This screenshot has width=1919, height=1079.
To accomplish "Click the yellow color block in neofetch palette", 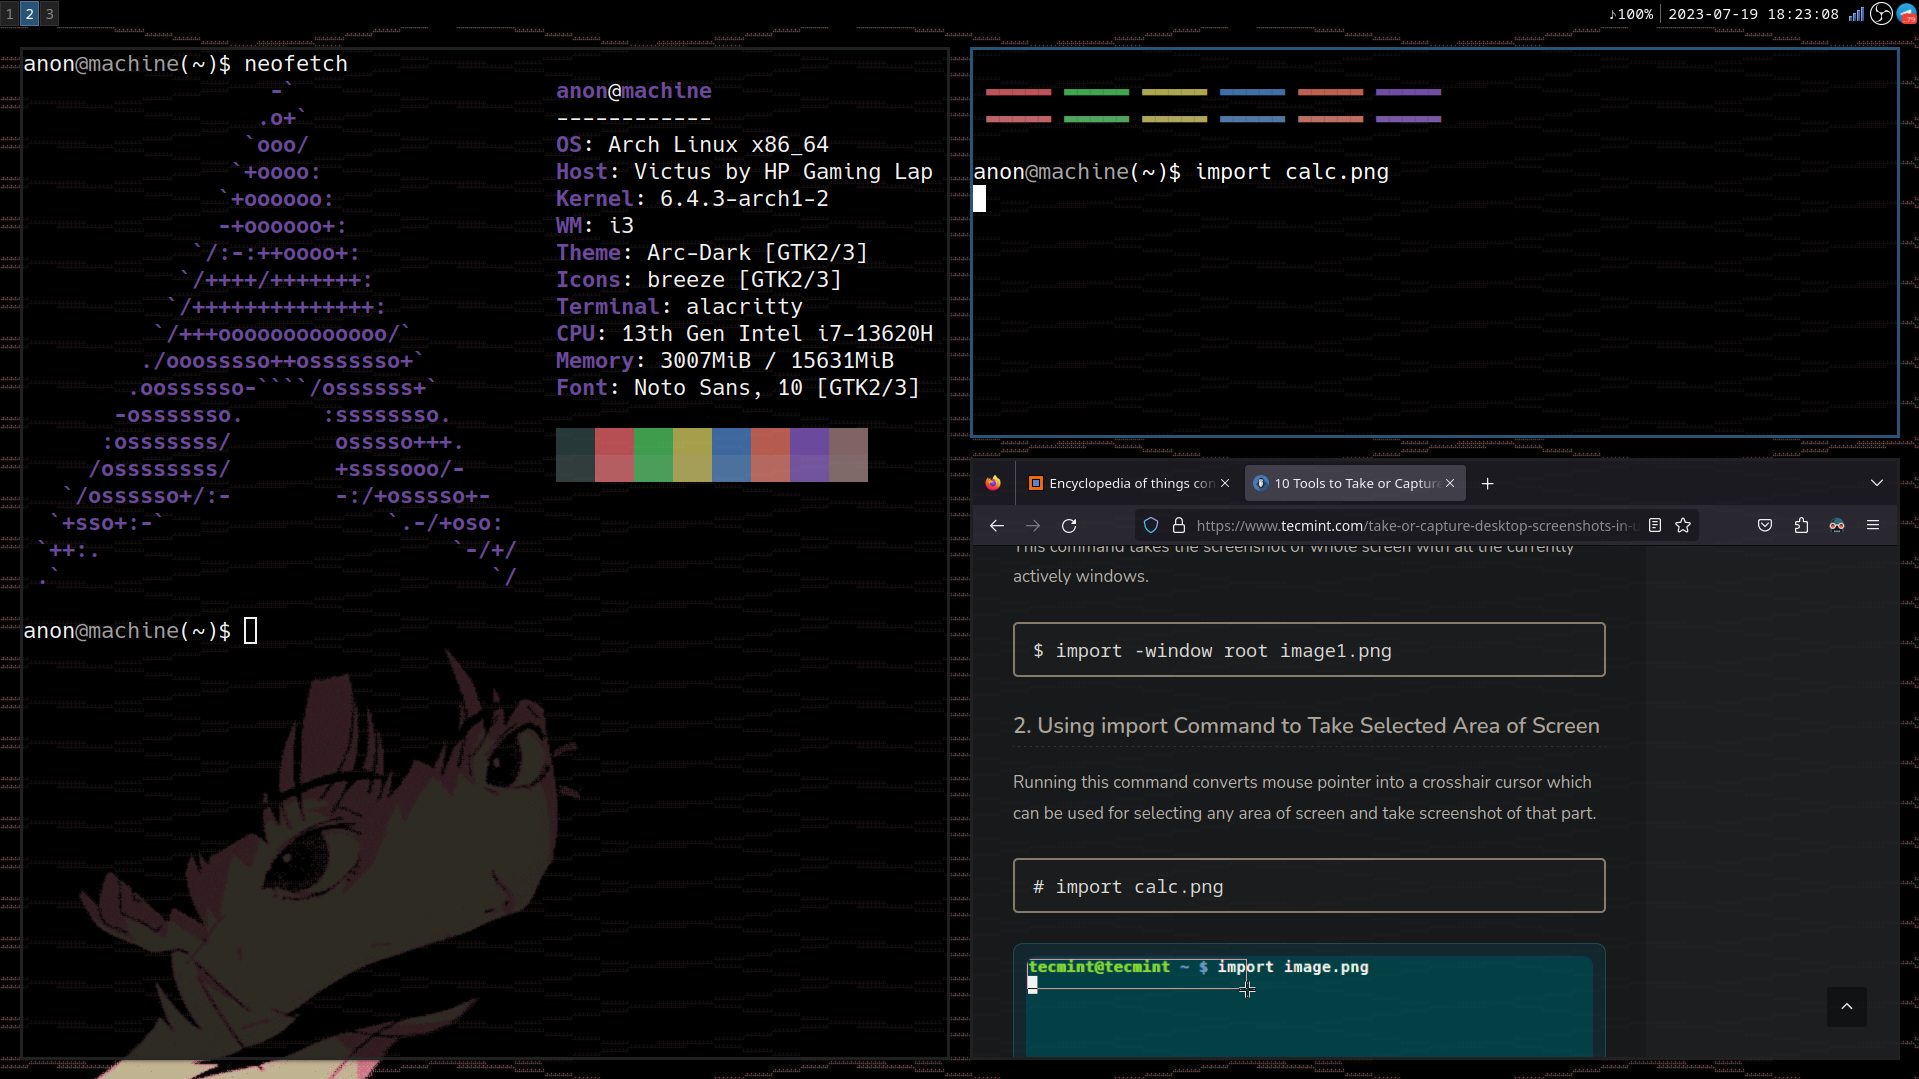I will point(692,455).
